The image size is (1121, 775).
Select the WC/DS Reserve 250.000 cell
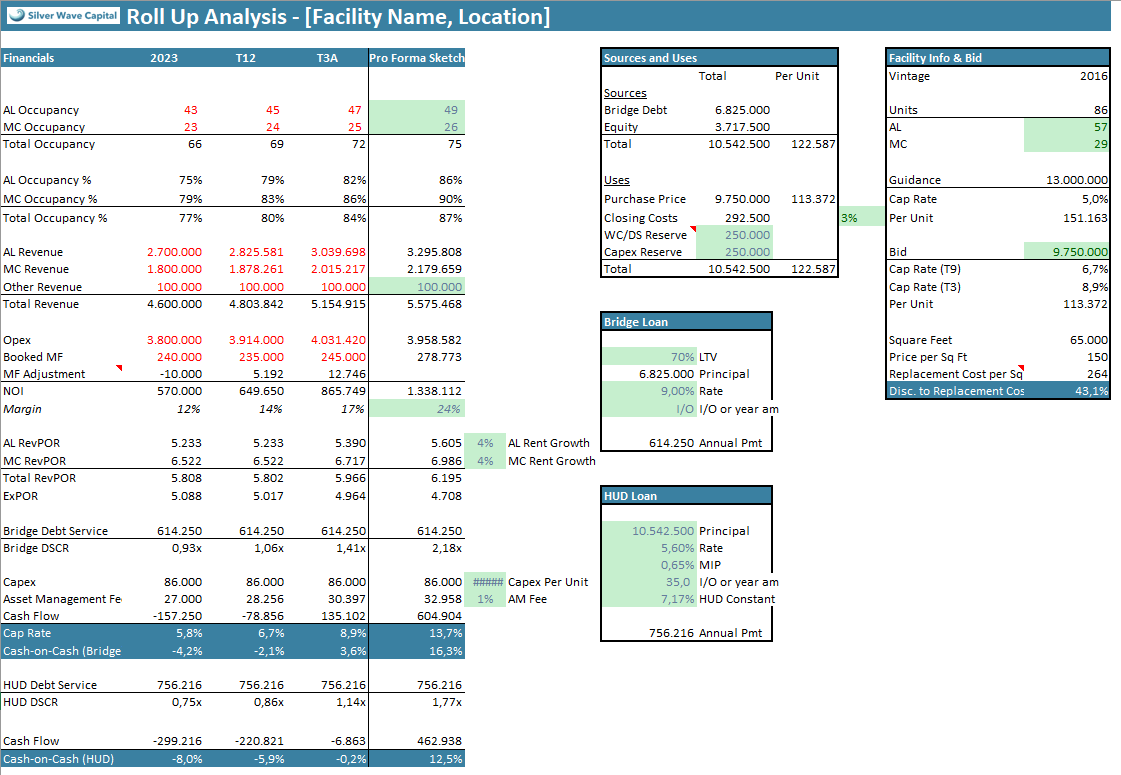coord(735,235)
